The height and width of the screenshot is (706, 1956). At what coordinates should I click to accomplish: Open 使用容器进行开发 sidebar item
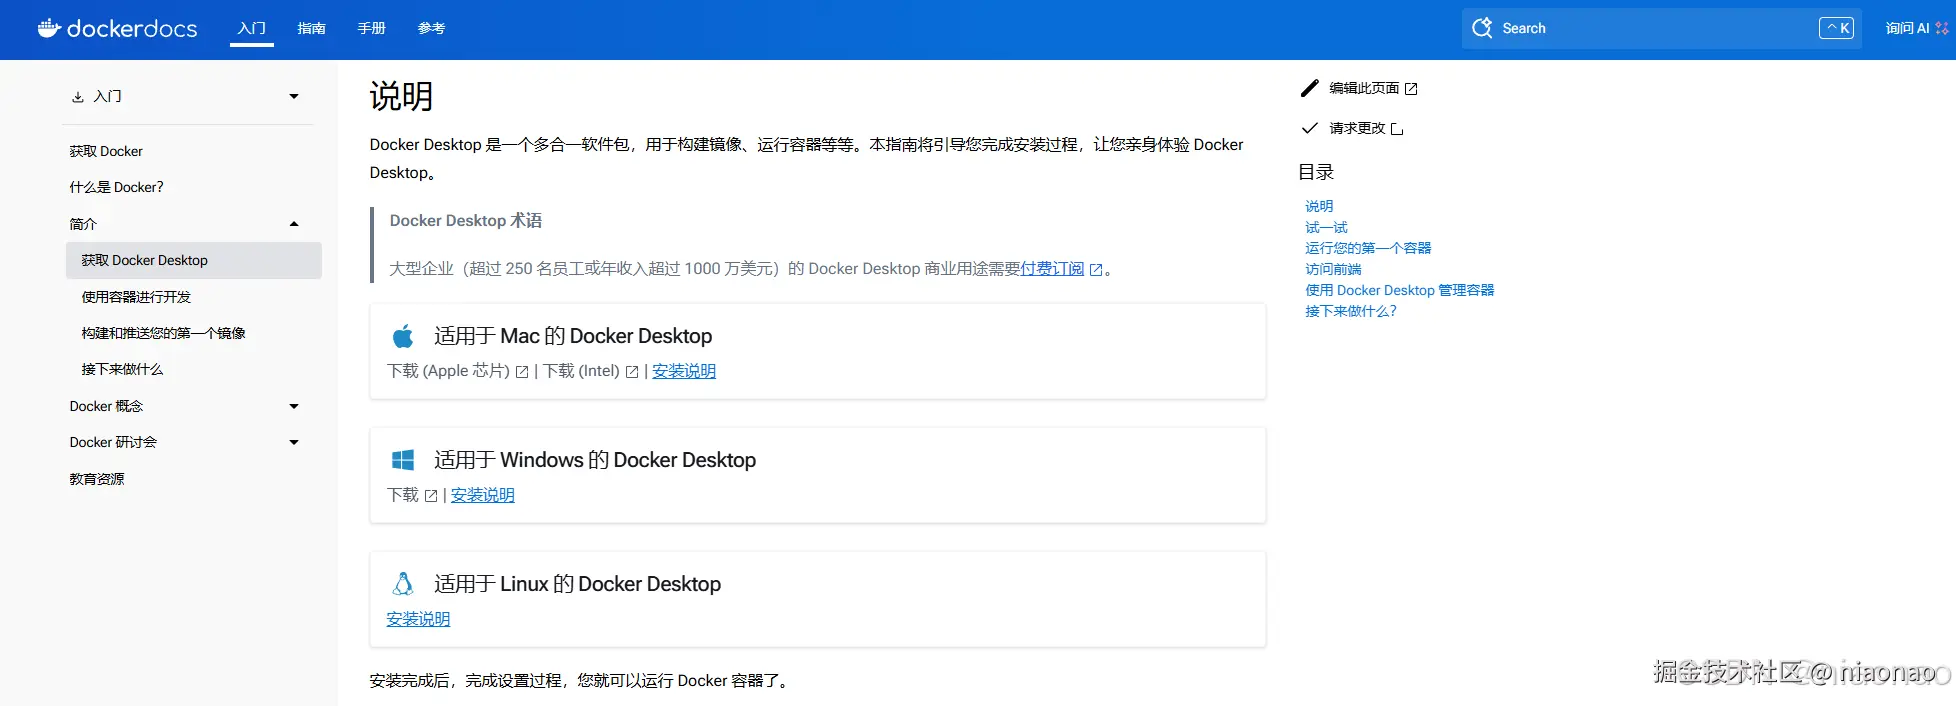click(x=136, y=297)
